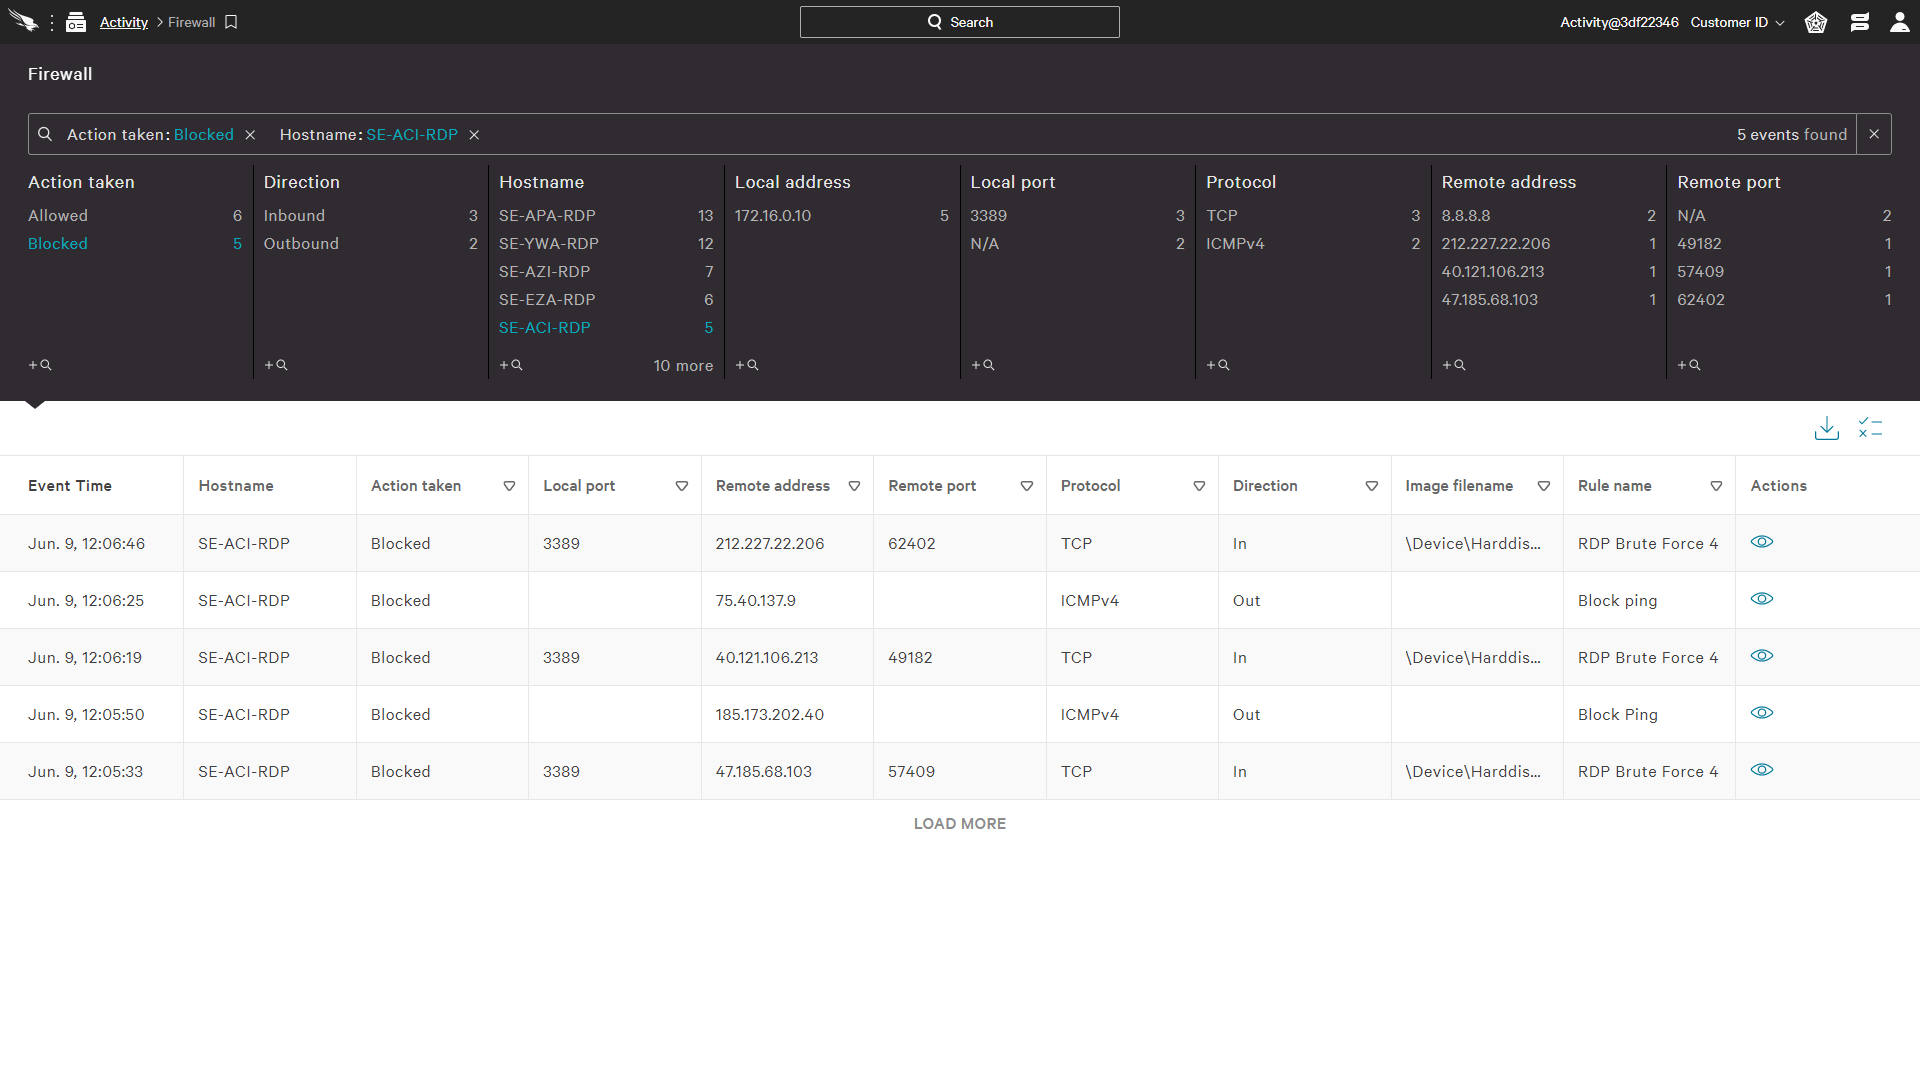
Task: Bookmark the Firewall page
Action: pyautogui.click(x=231, y=22)
